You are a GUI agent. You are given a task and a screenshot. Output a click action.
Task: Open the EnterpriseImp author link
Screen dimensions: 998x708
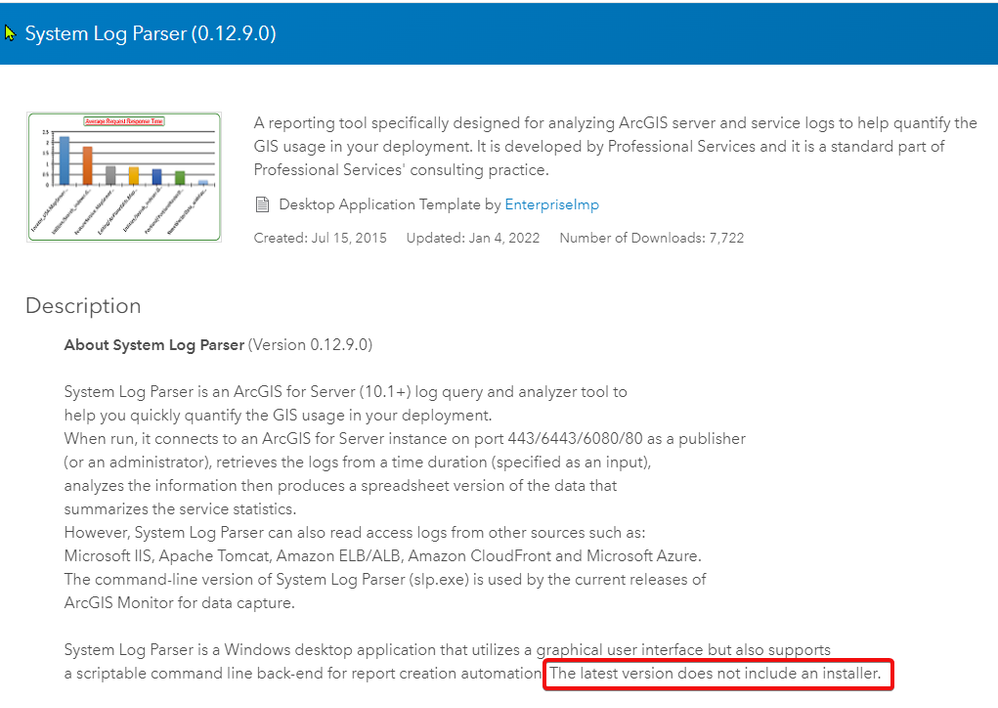coord(551,205)
